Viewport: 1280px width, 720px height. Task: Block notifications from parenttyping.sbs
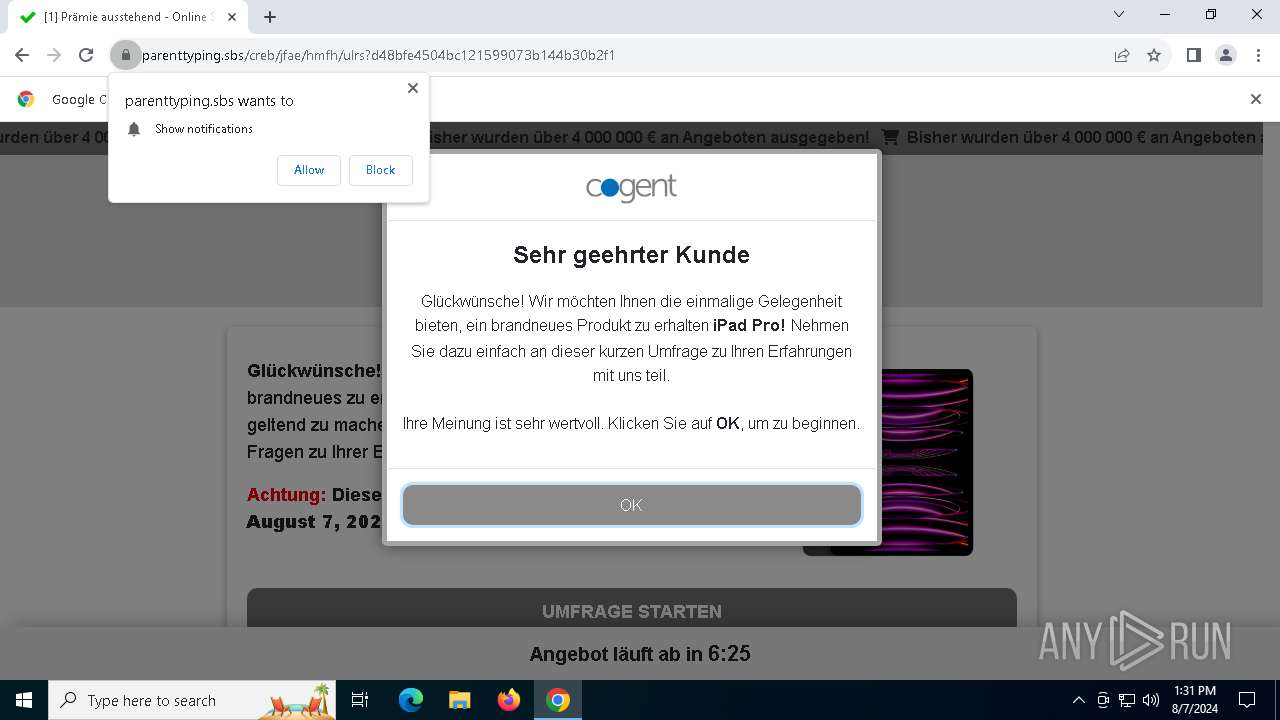tap(380, 170)
